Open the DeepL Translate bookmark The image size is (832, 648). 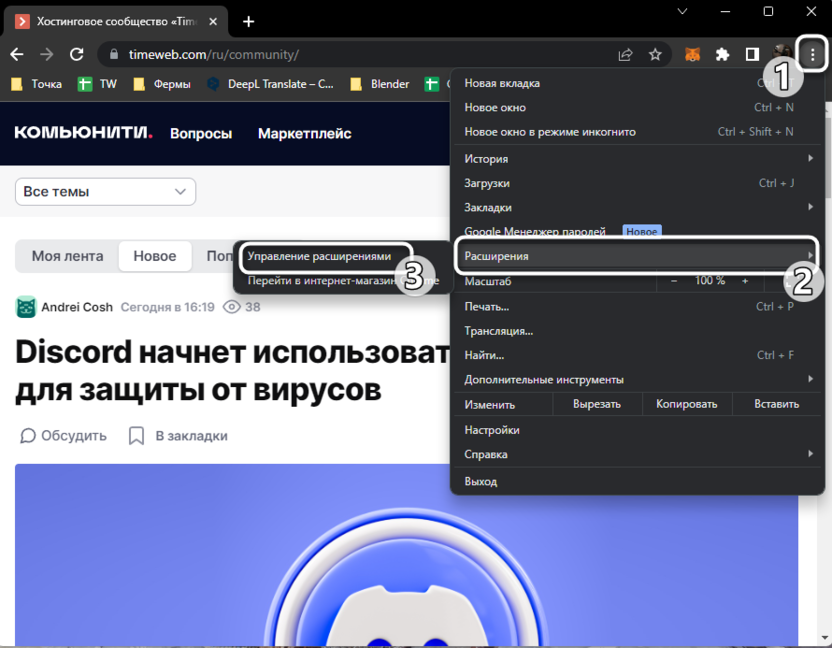point(270,84)
